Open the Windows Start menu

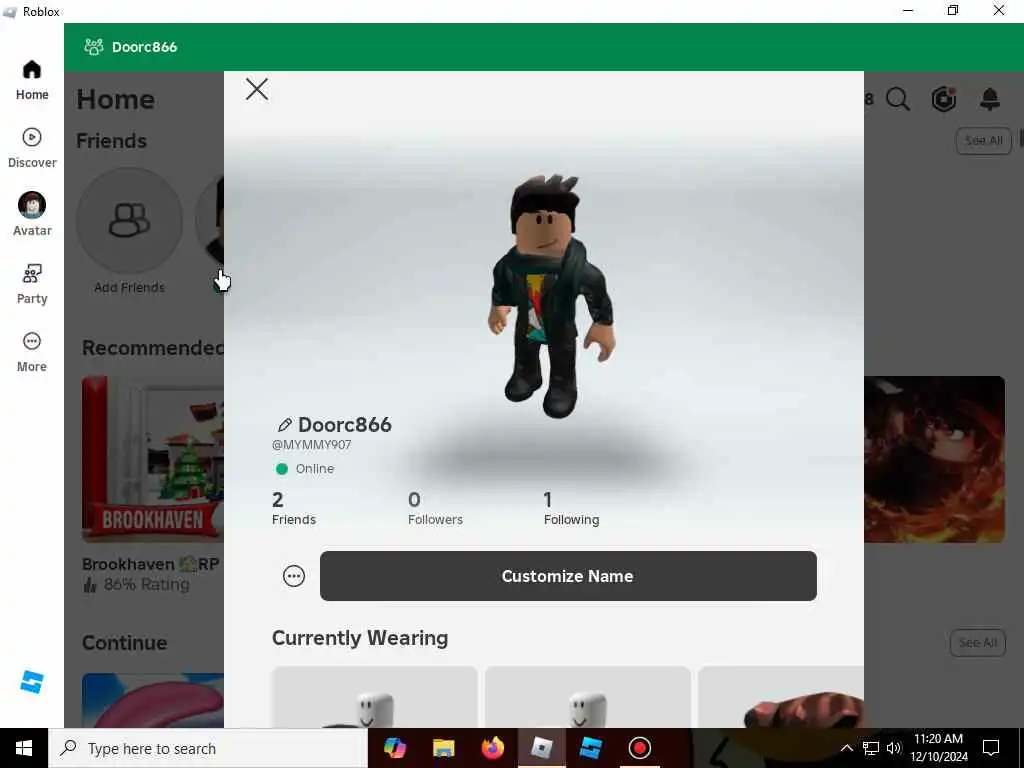point(24,748)
